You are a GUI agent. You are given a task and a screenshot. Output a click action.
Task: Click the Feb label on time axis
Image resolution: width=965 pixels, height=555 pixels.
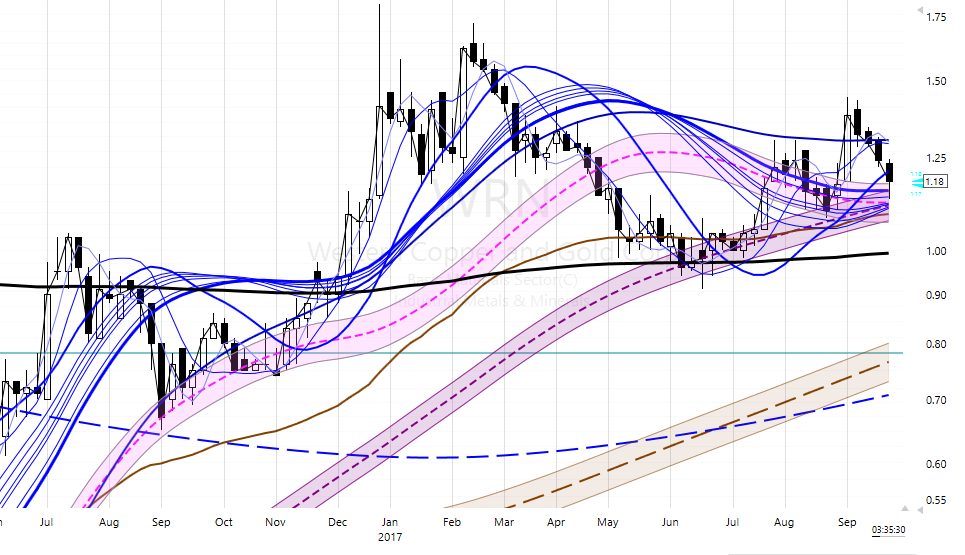[451, 522]
